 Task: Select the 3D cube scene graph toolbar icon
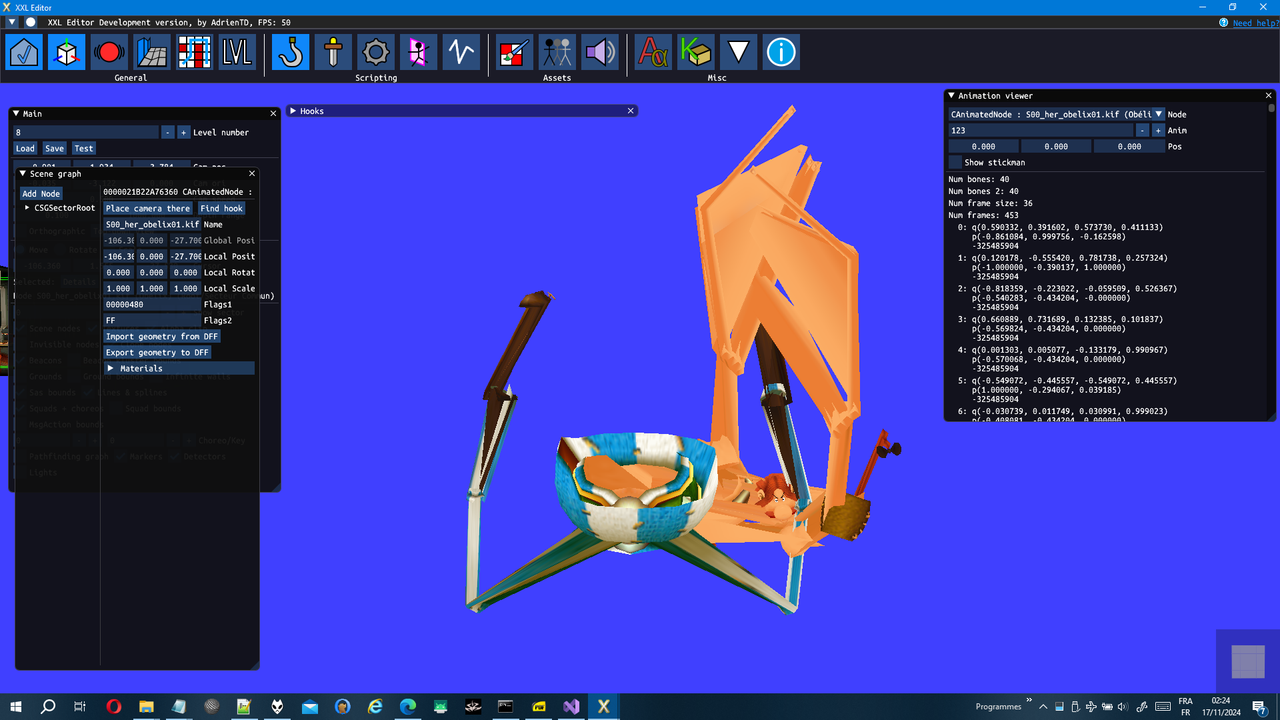(67, 52)
